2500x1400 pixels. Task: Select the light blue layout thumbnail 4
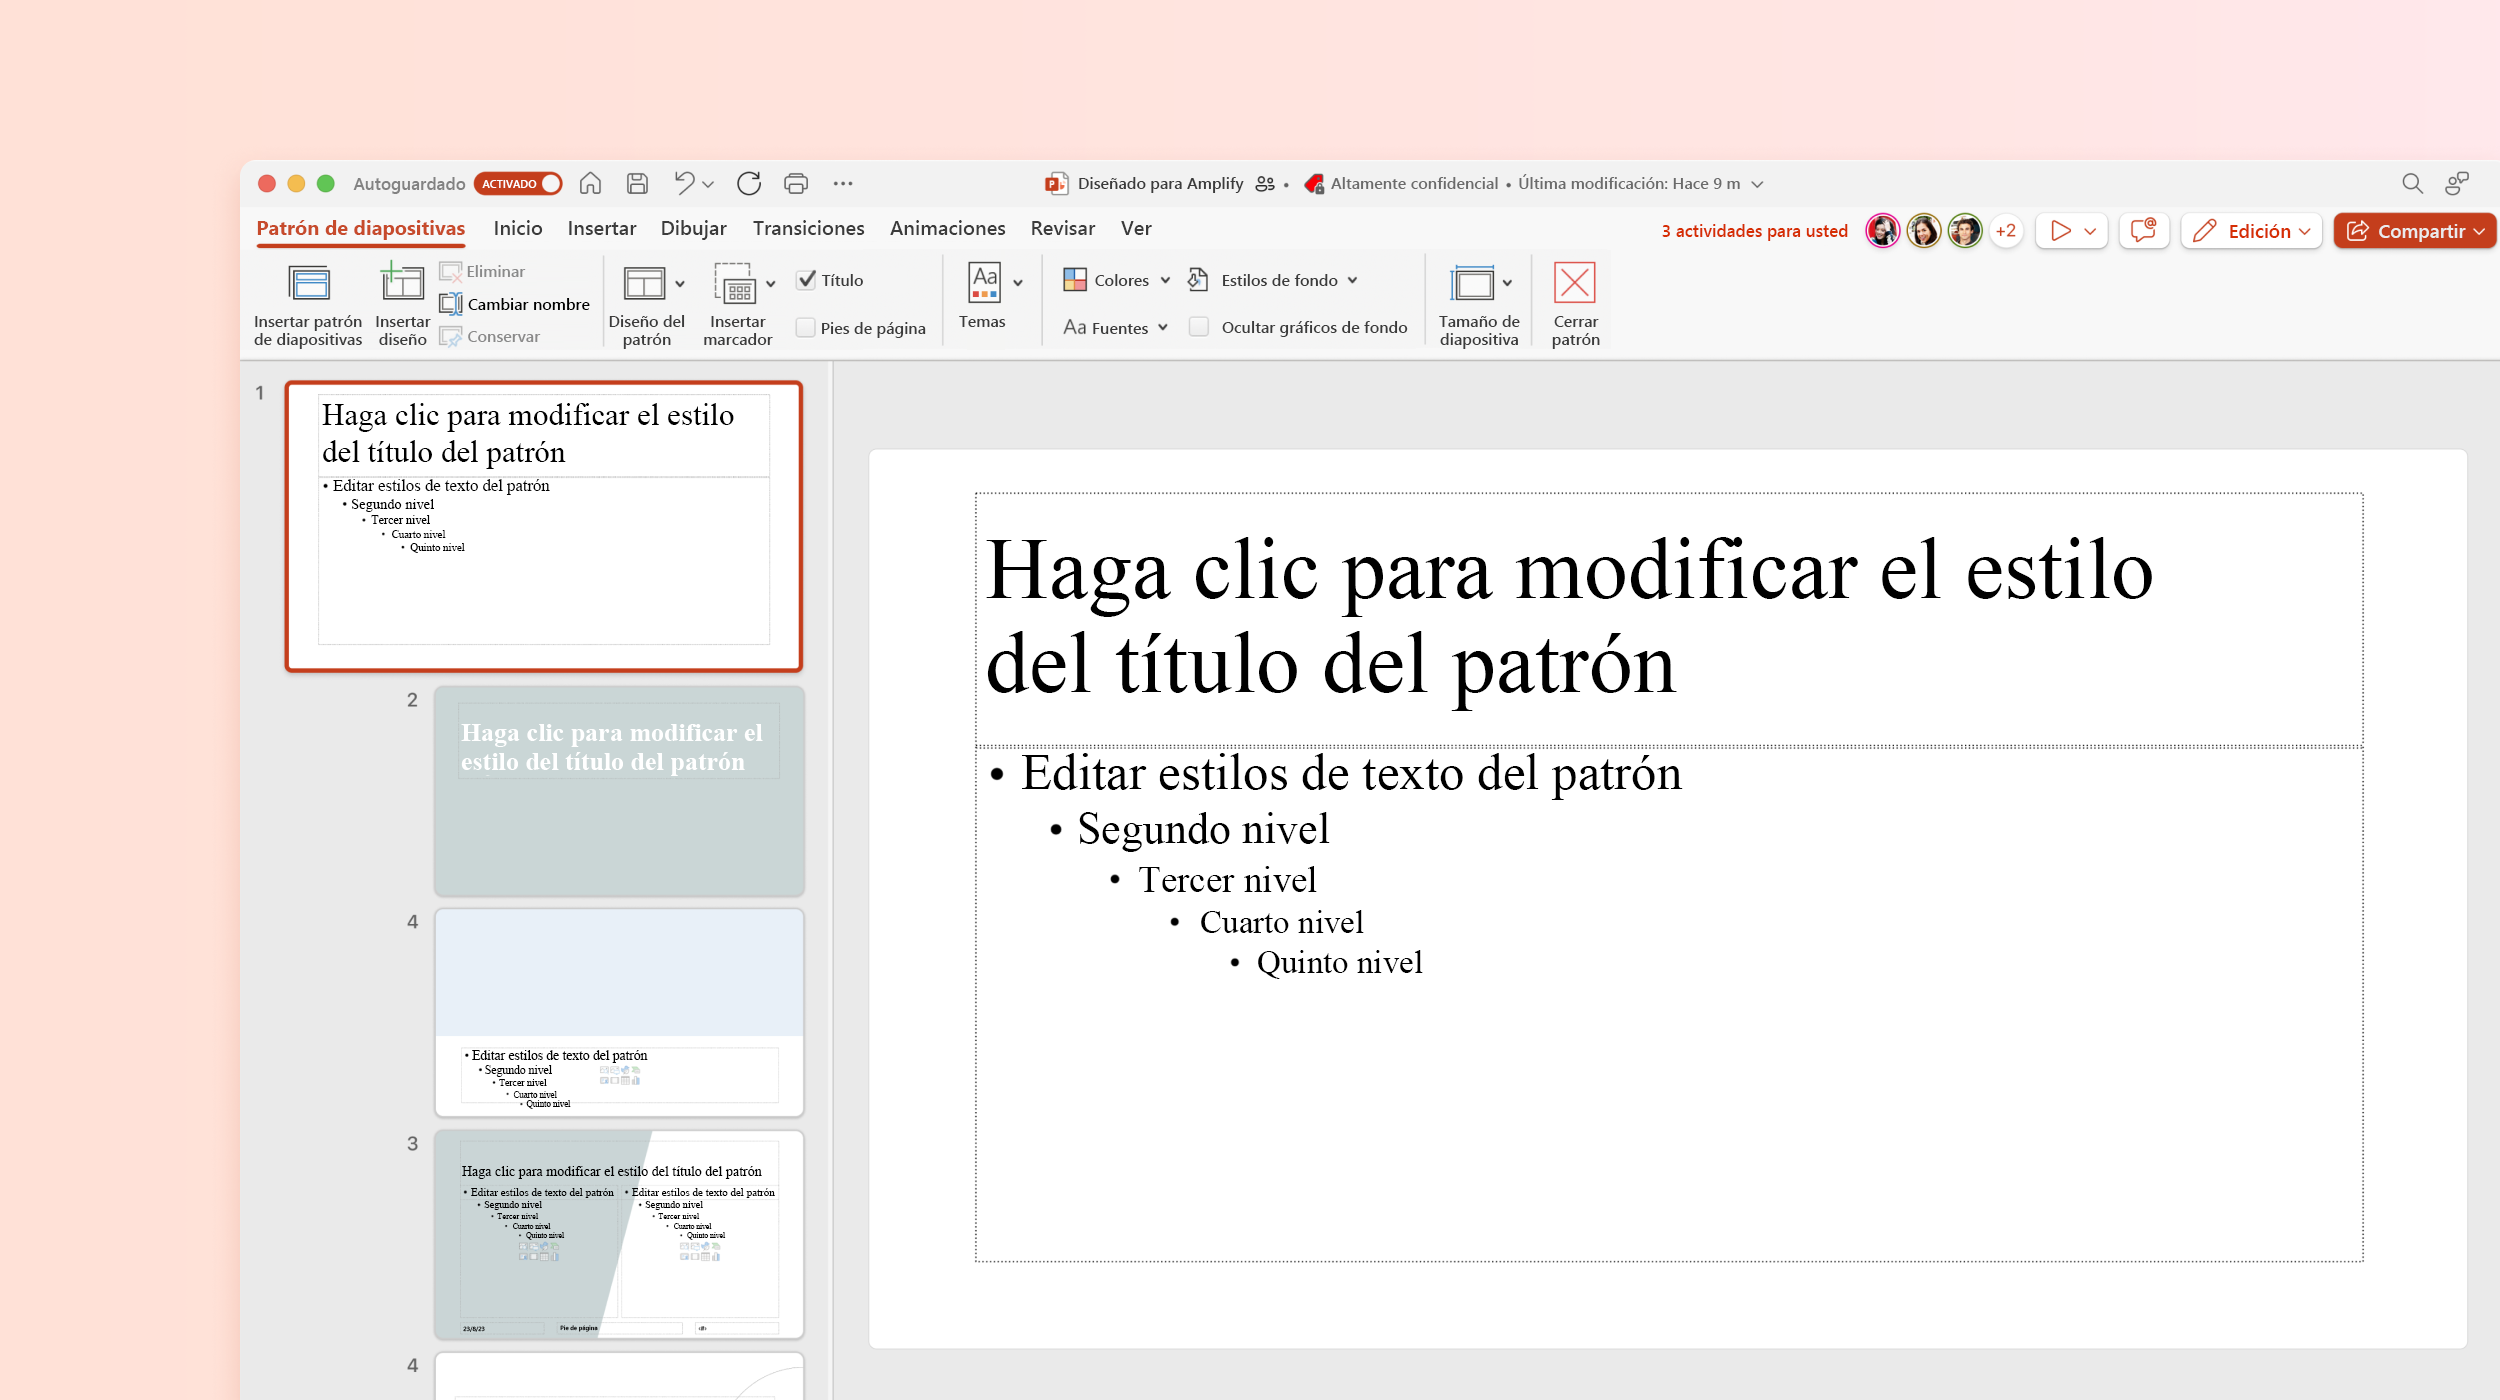(x=619, y=1012)
